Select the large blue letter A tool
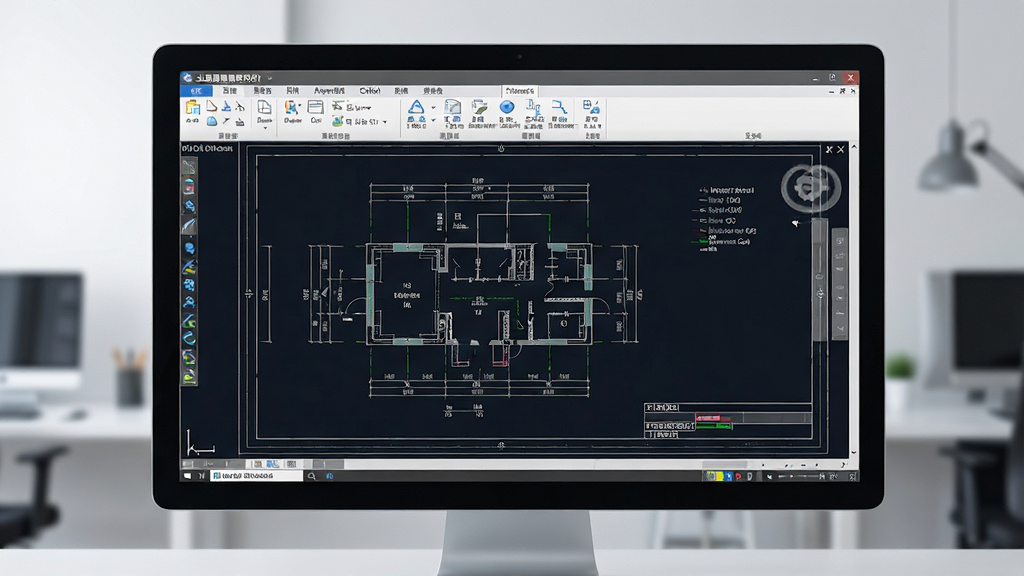The image size is (1024, 576). coord(416,107)
